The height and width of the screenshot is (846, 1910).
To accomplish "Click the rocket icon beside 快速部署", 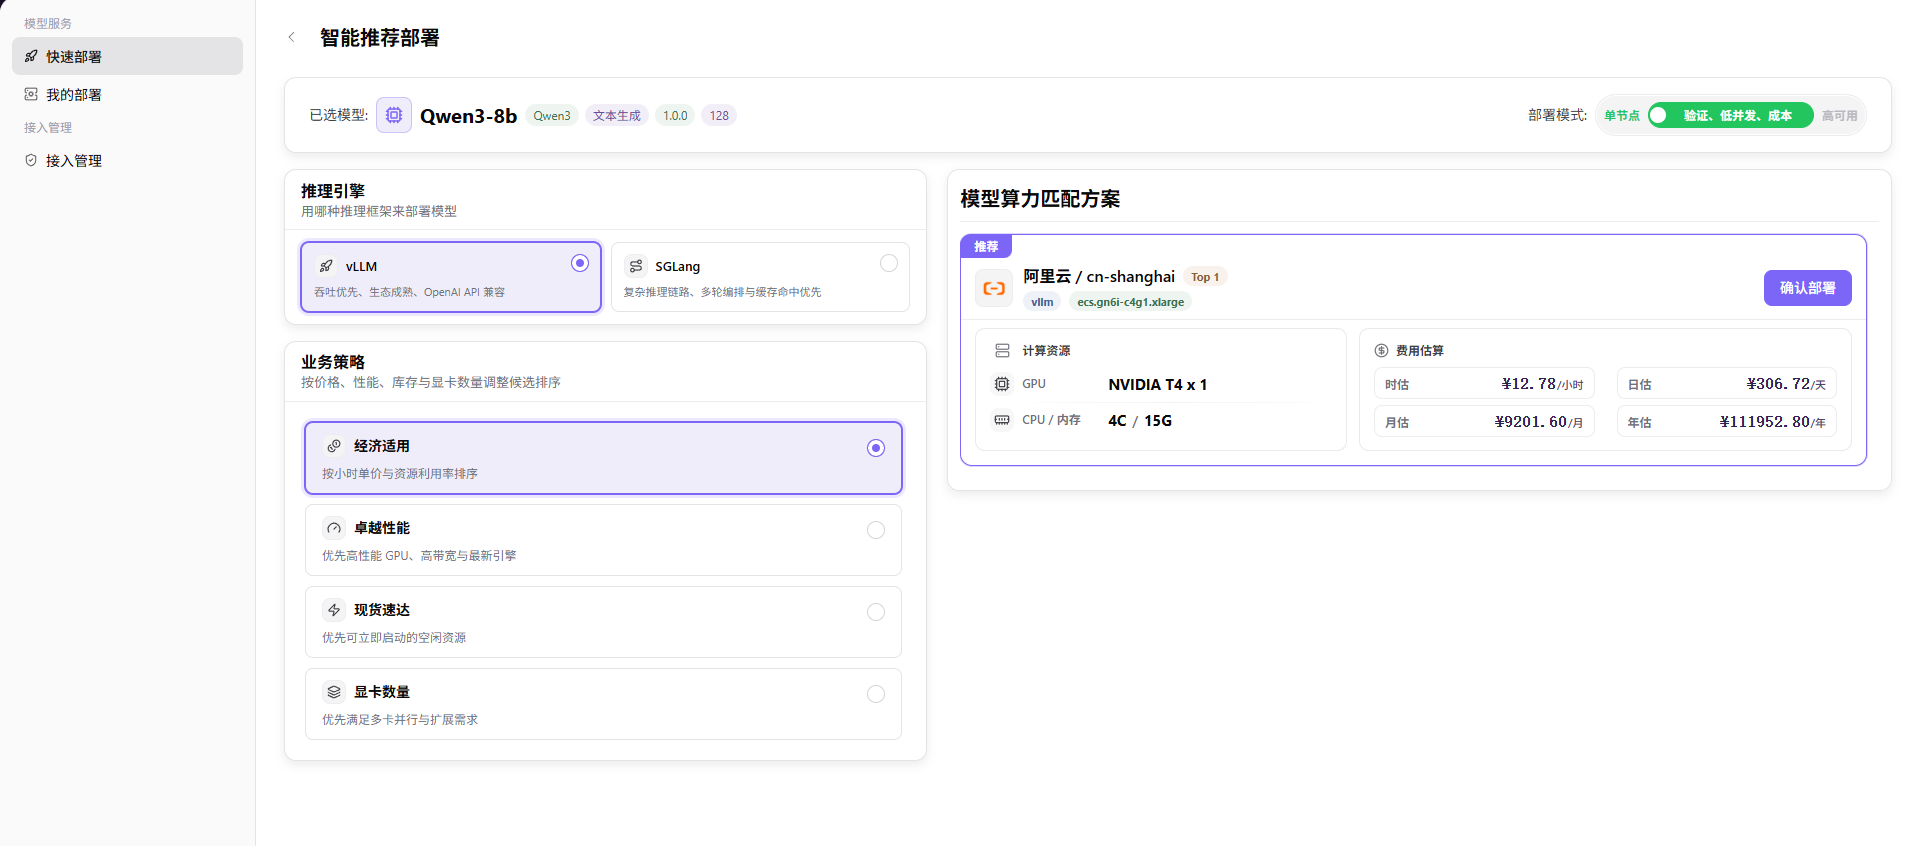I will click(31, 56).
